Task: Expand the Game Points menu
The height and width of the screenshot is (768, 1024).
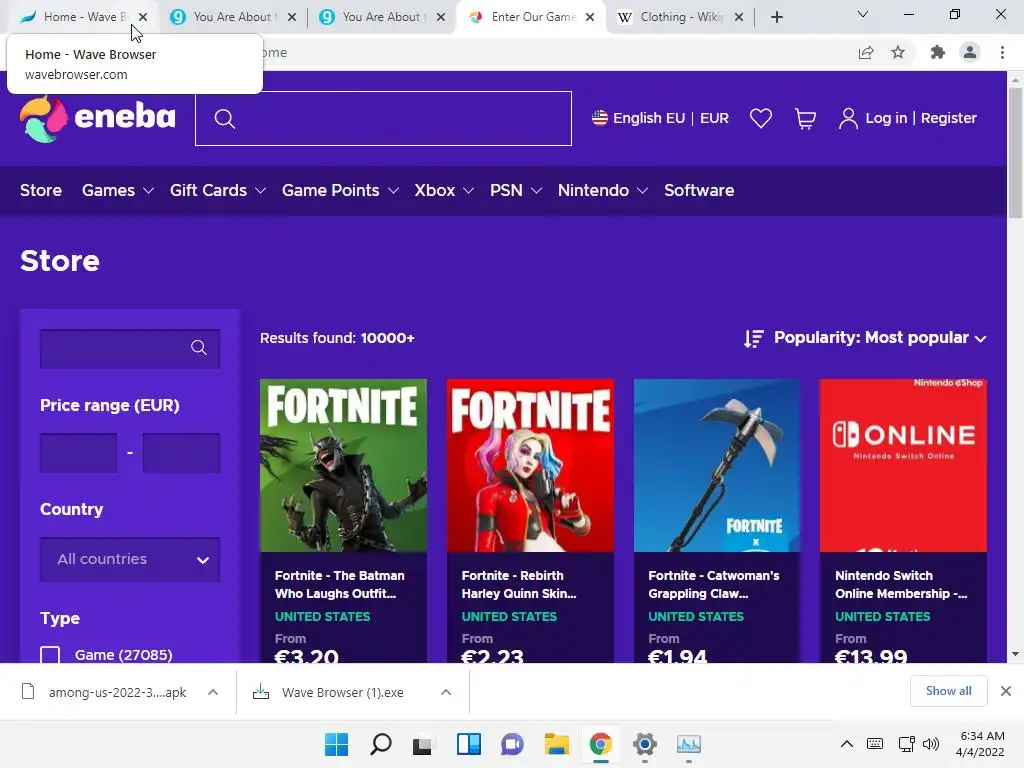Action: pyautogui.click(x=340, y=190)
